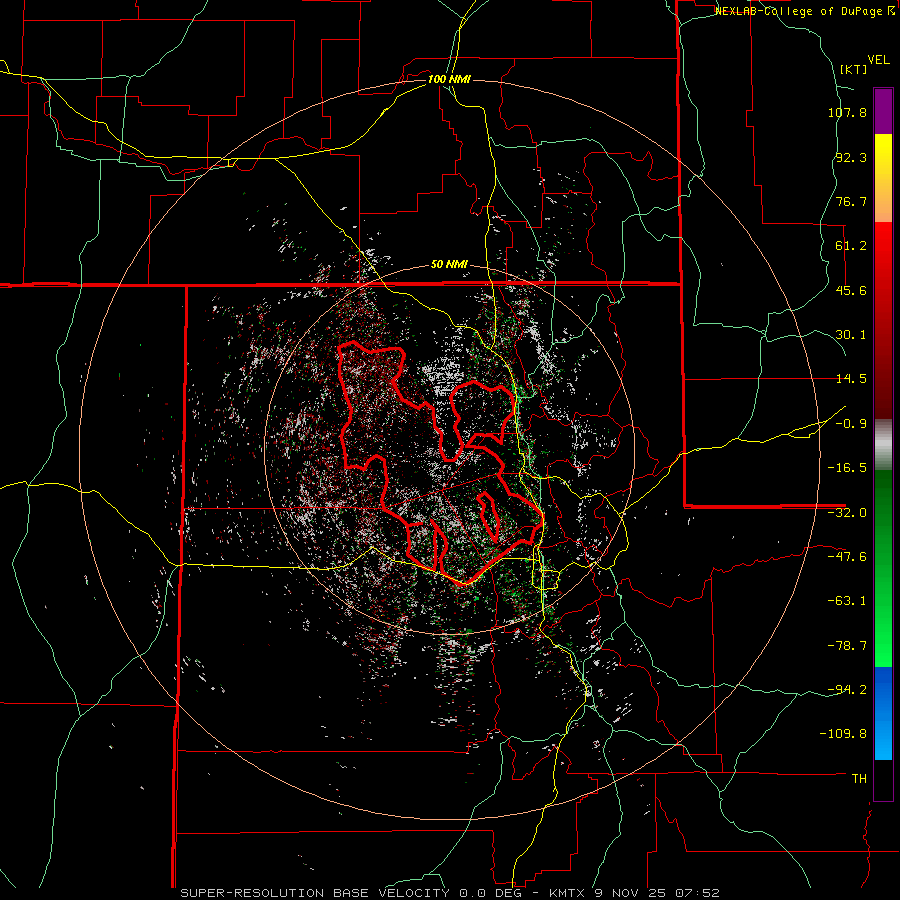This screenshot has width=900, height=900.
Task: Click the 100 NMI range ring label
Action: click(x=449, y=79)
